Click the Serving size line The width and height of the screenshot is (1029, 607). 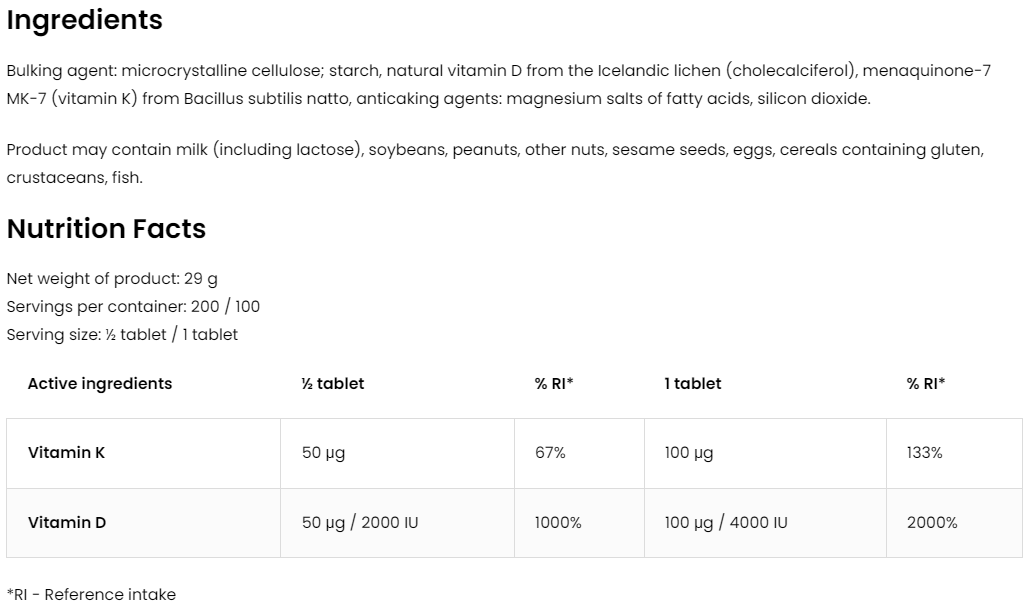point(122,335)
